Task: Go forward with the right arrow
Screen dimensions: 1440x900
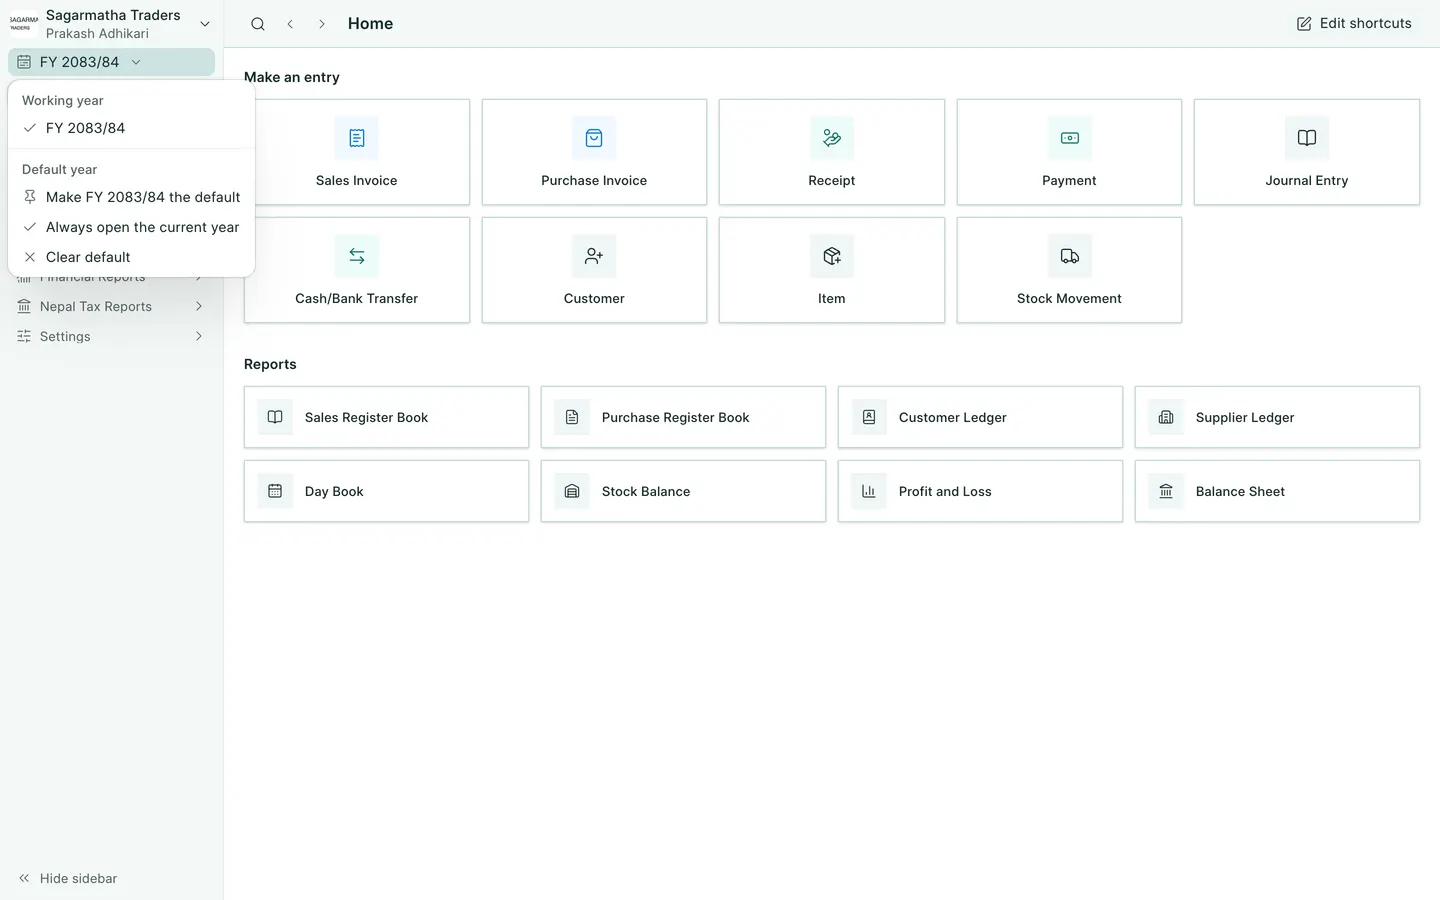Action: point(322,24)
